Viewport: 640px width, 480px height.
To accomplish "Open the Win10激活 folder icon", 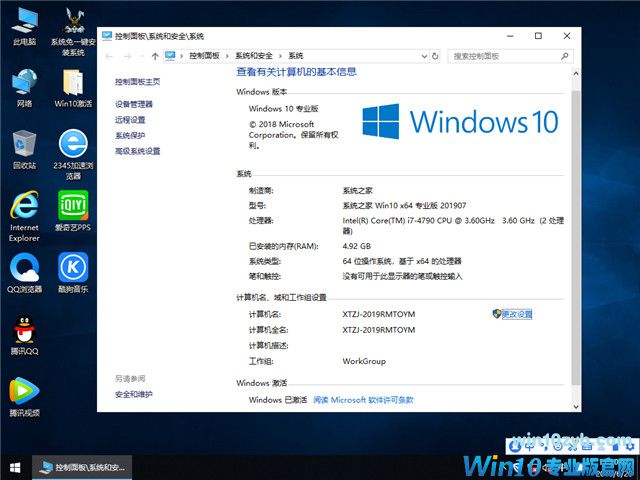I will click(x=73, y=87).
